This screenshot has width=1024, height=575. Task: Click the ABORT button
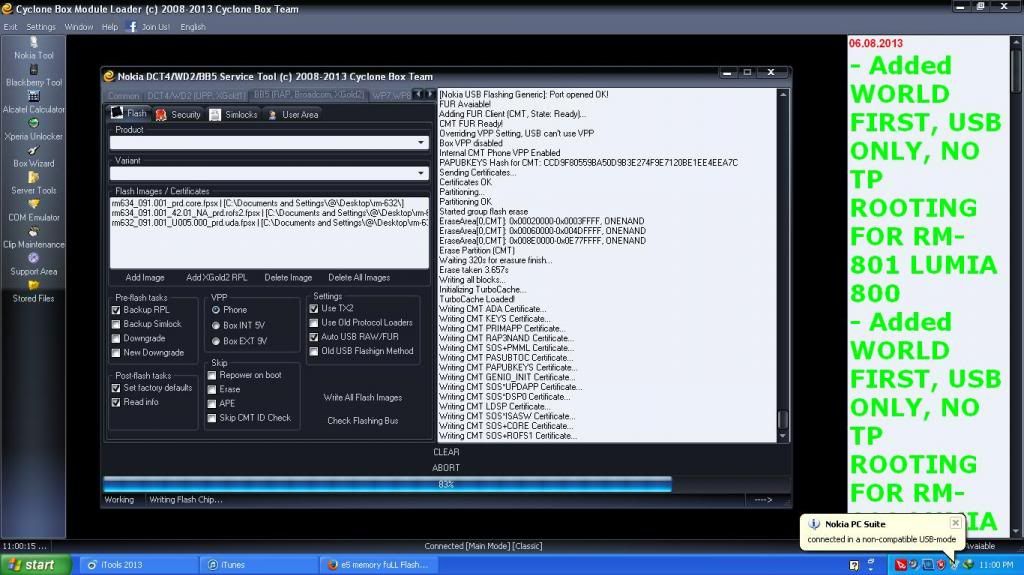[446, 467]
